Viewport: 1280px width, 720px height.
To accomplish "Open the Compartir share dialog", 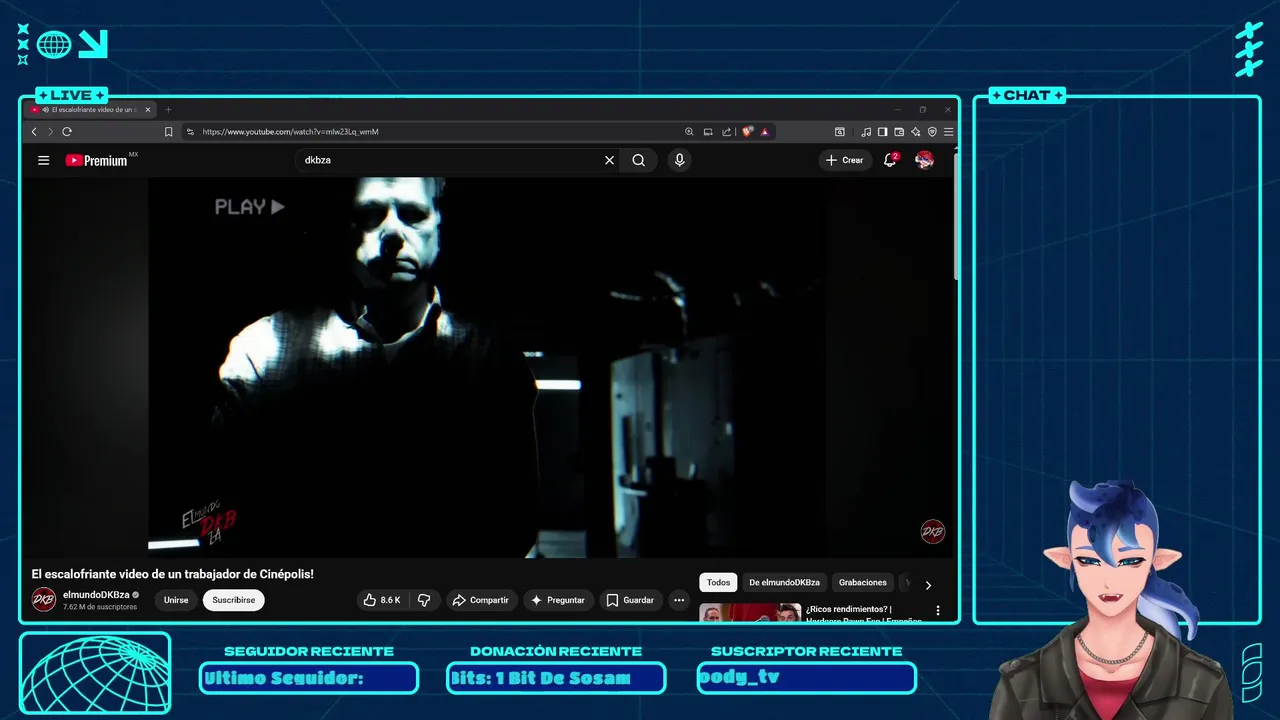I will (x=481, y=600).
